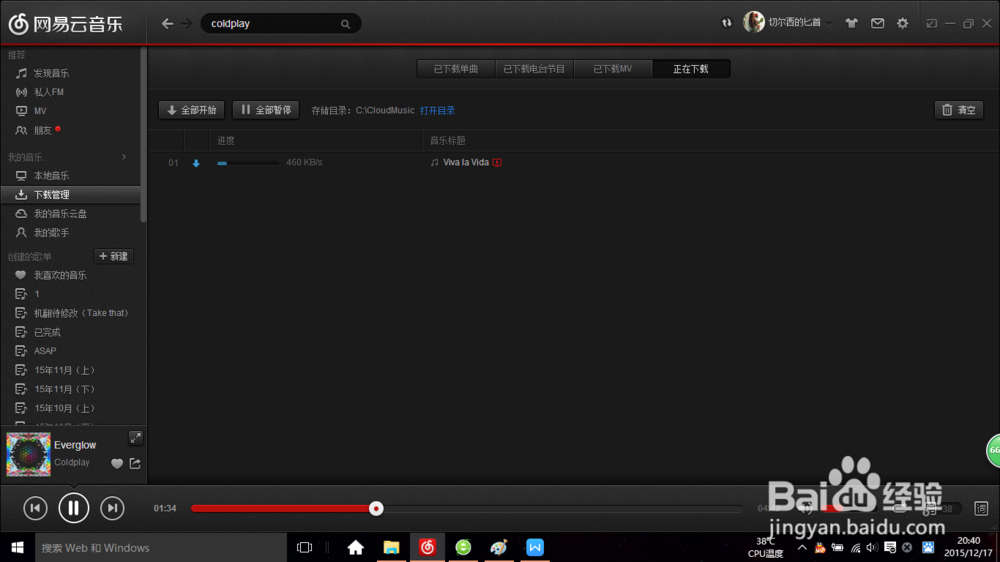
Task: Open the user avatar profile
Action: click(x=754, y=22)
